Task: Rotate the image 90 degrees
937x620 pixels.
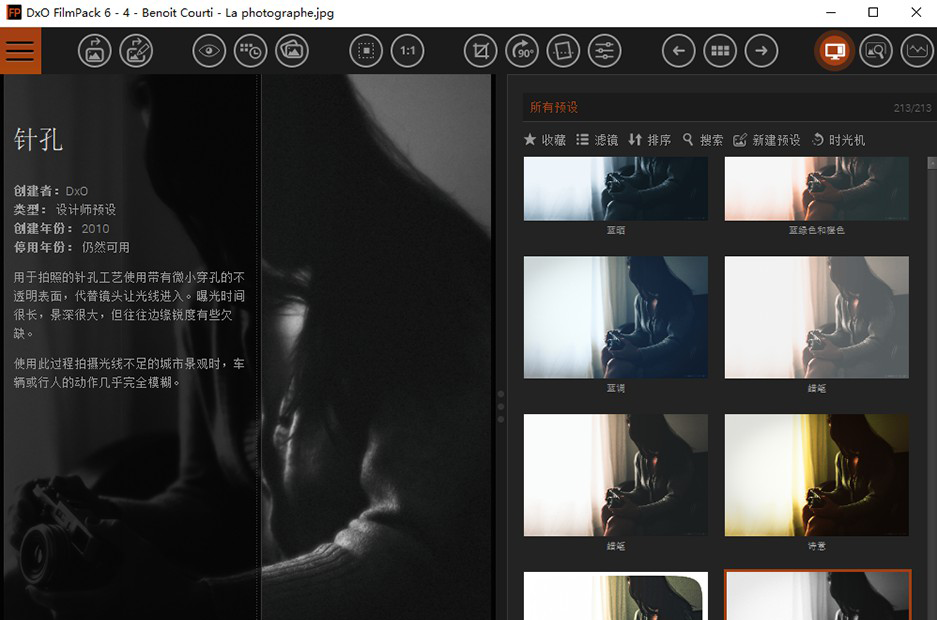Action: 522,51
